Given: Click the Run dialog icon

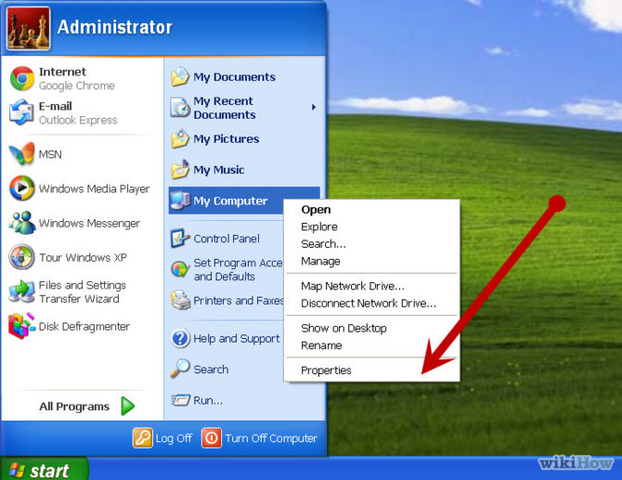Looking at the screenshot, I should (x=180, y=400).
